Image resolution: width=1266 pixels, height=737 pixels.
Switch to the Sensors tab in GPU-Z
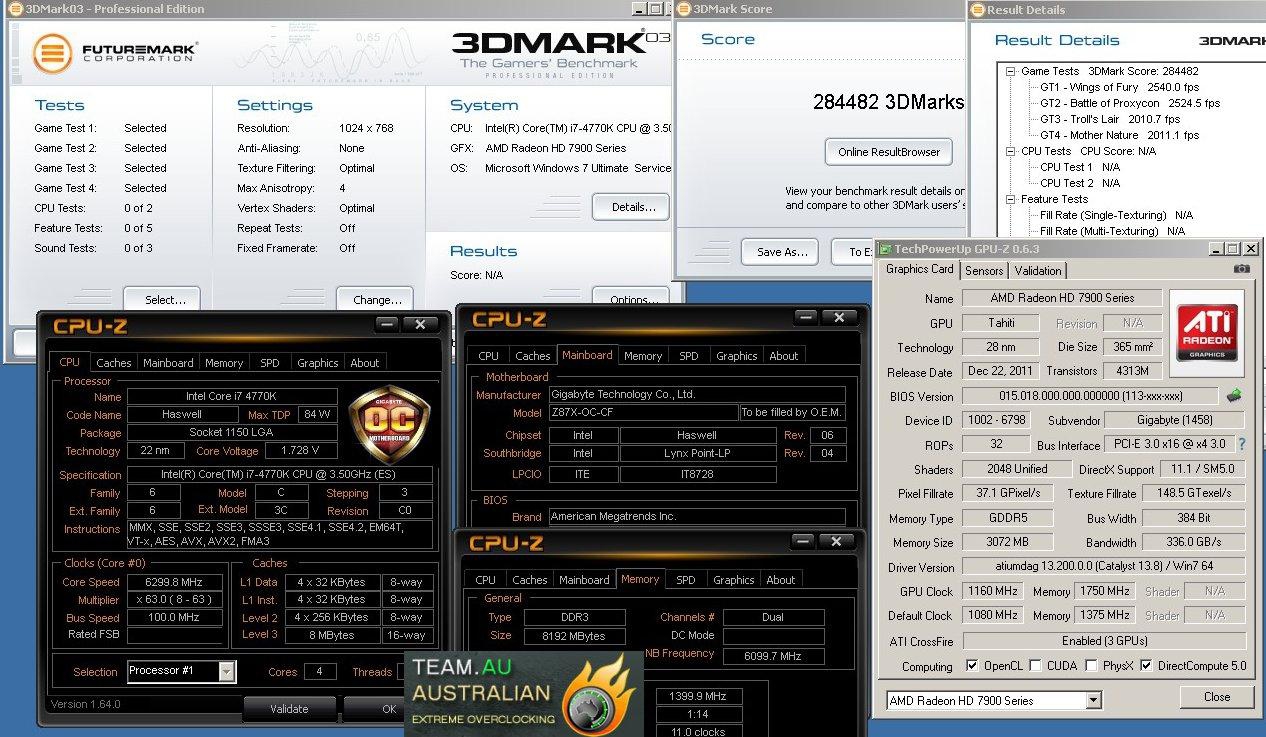pyautogui.click(x=984, y=271)
